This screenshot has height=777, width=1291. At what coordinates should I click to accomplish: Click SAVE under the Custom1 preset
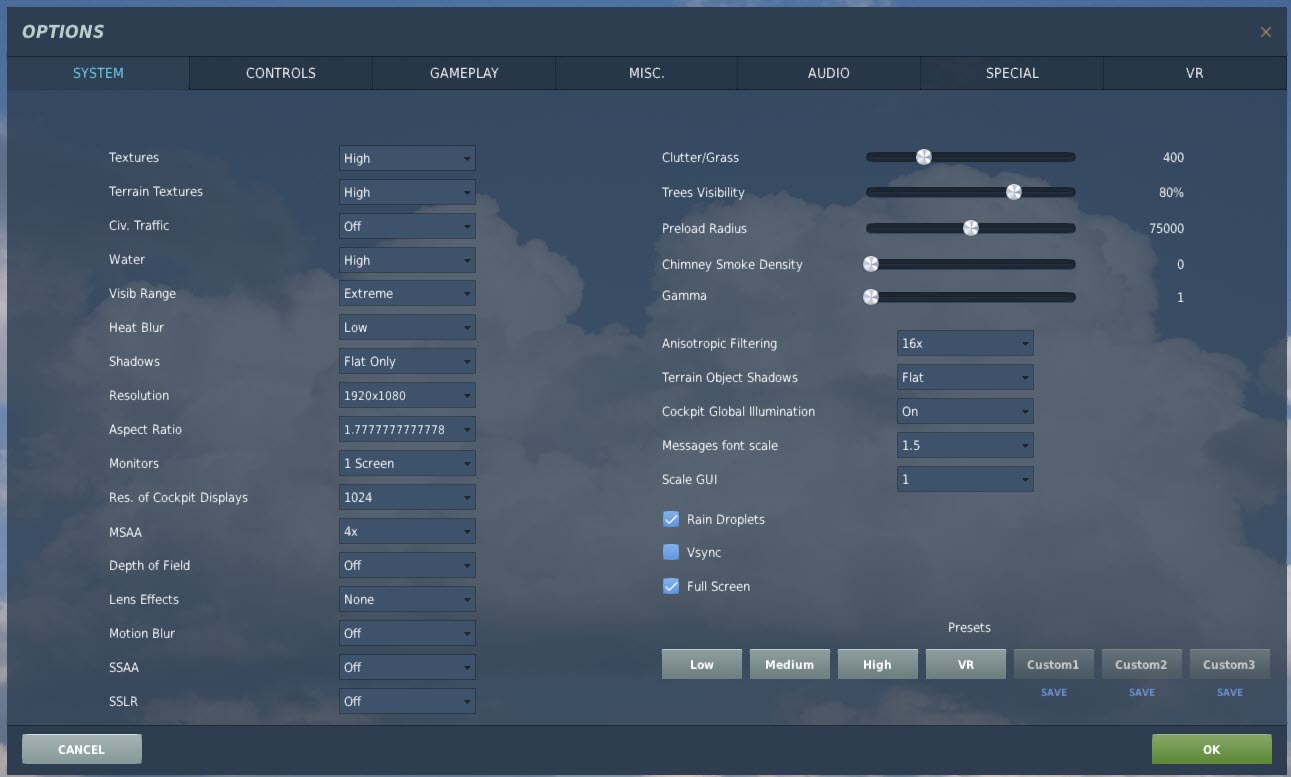tap(1054, 692)
